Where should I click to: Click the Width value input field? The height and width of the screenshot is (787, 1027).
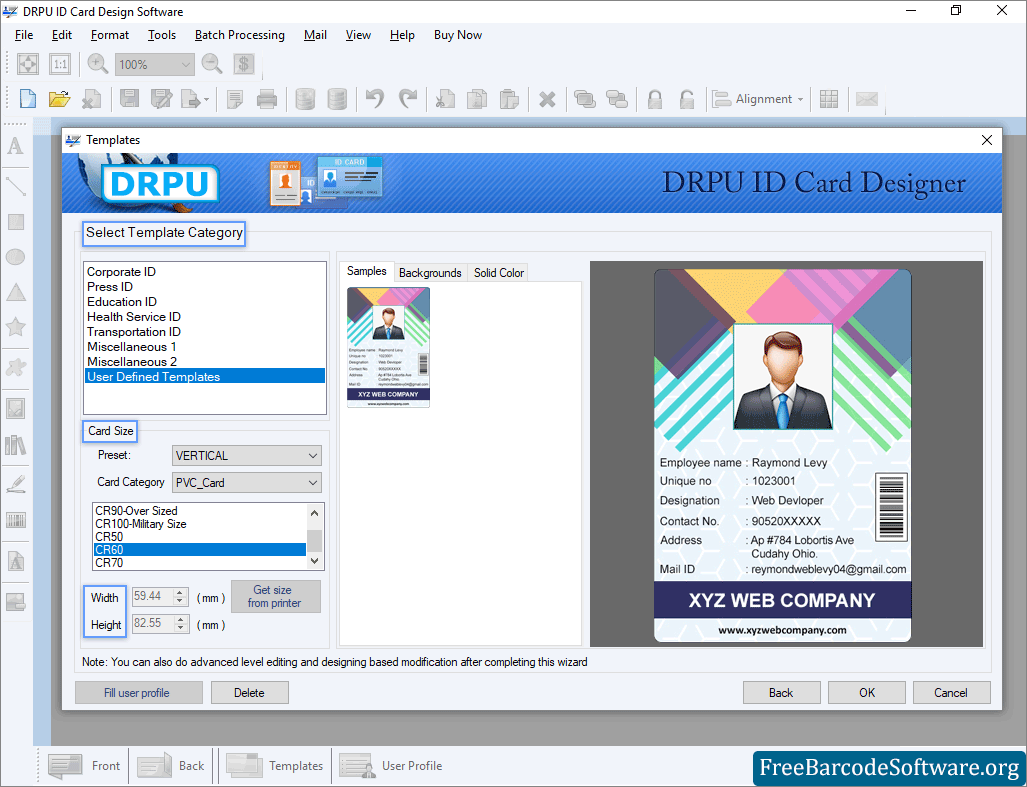pyautogui.click(x=153, y=596)
